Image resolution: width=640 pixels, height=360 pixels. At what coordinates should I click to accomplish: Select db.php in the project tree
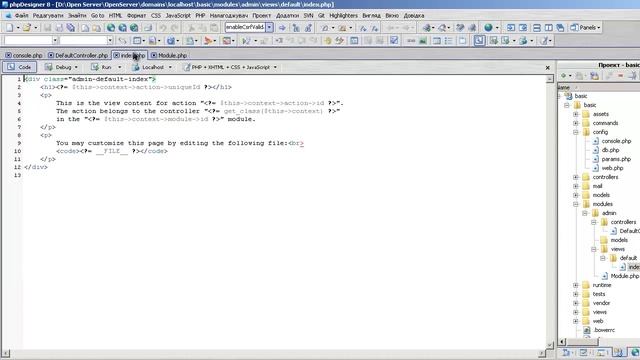pyautogui.click(x=610, y=150)
